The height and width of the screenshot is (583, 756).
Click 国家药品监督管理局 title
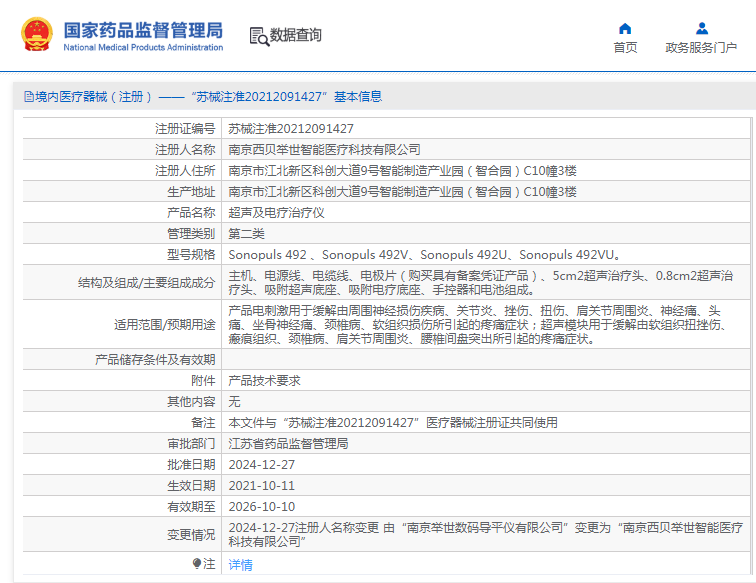143,30
